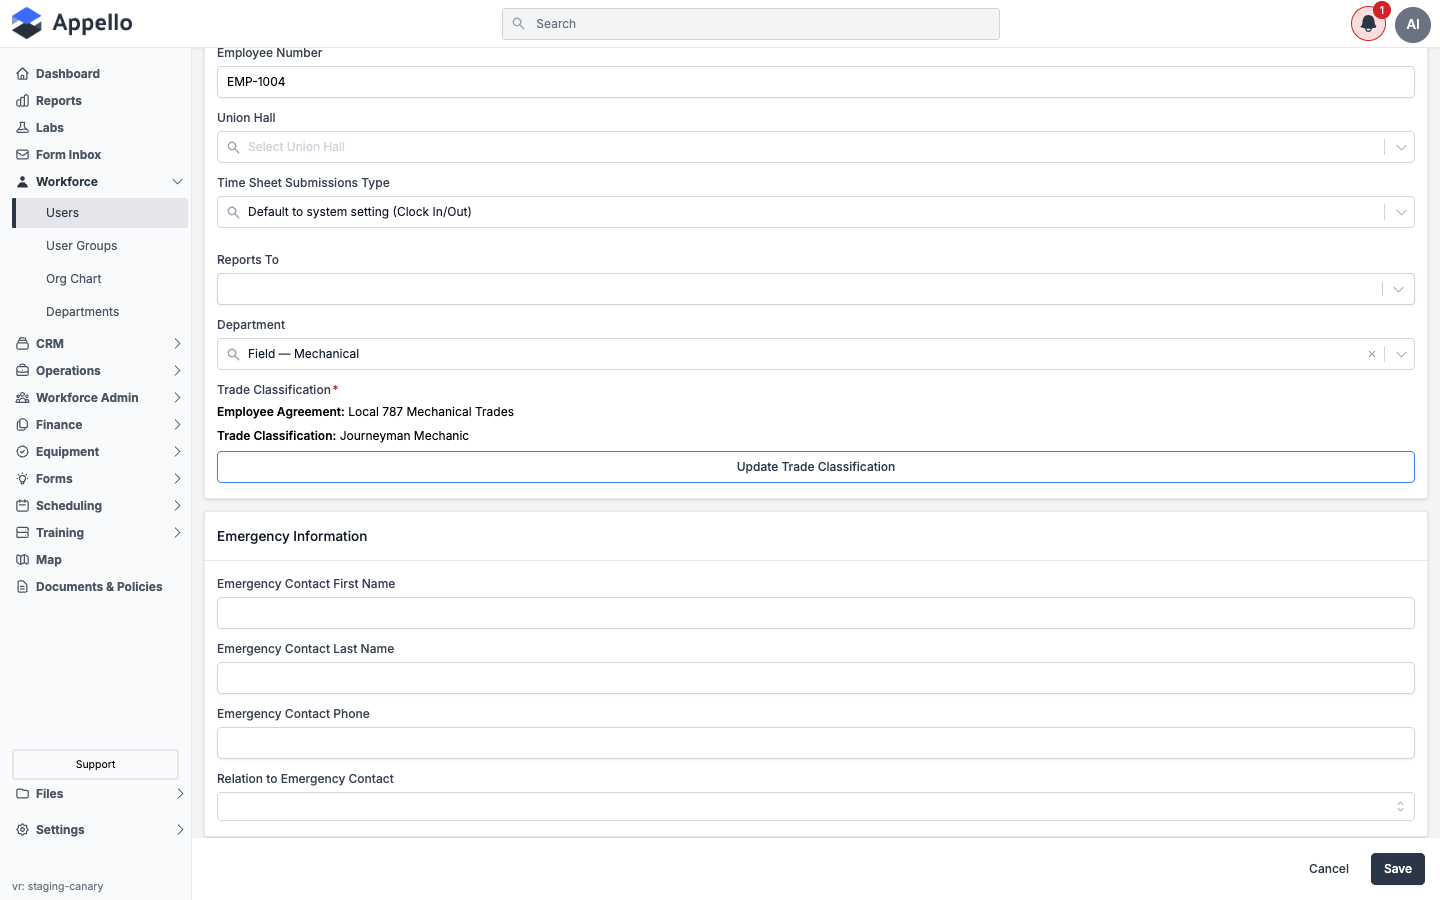Click the Emergency Contact Last Name field
This screenshot has width=1440, height=900.
pos(816,678)
